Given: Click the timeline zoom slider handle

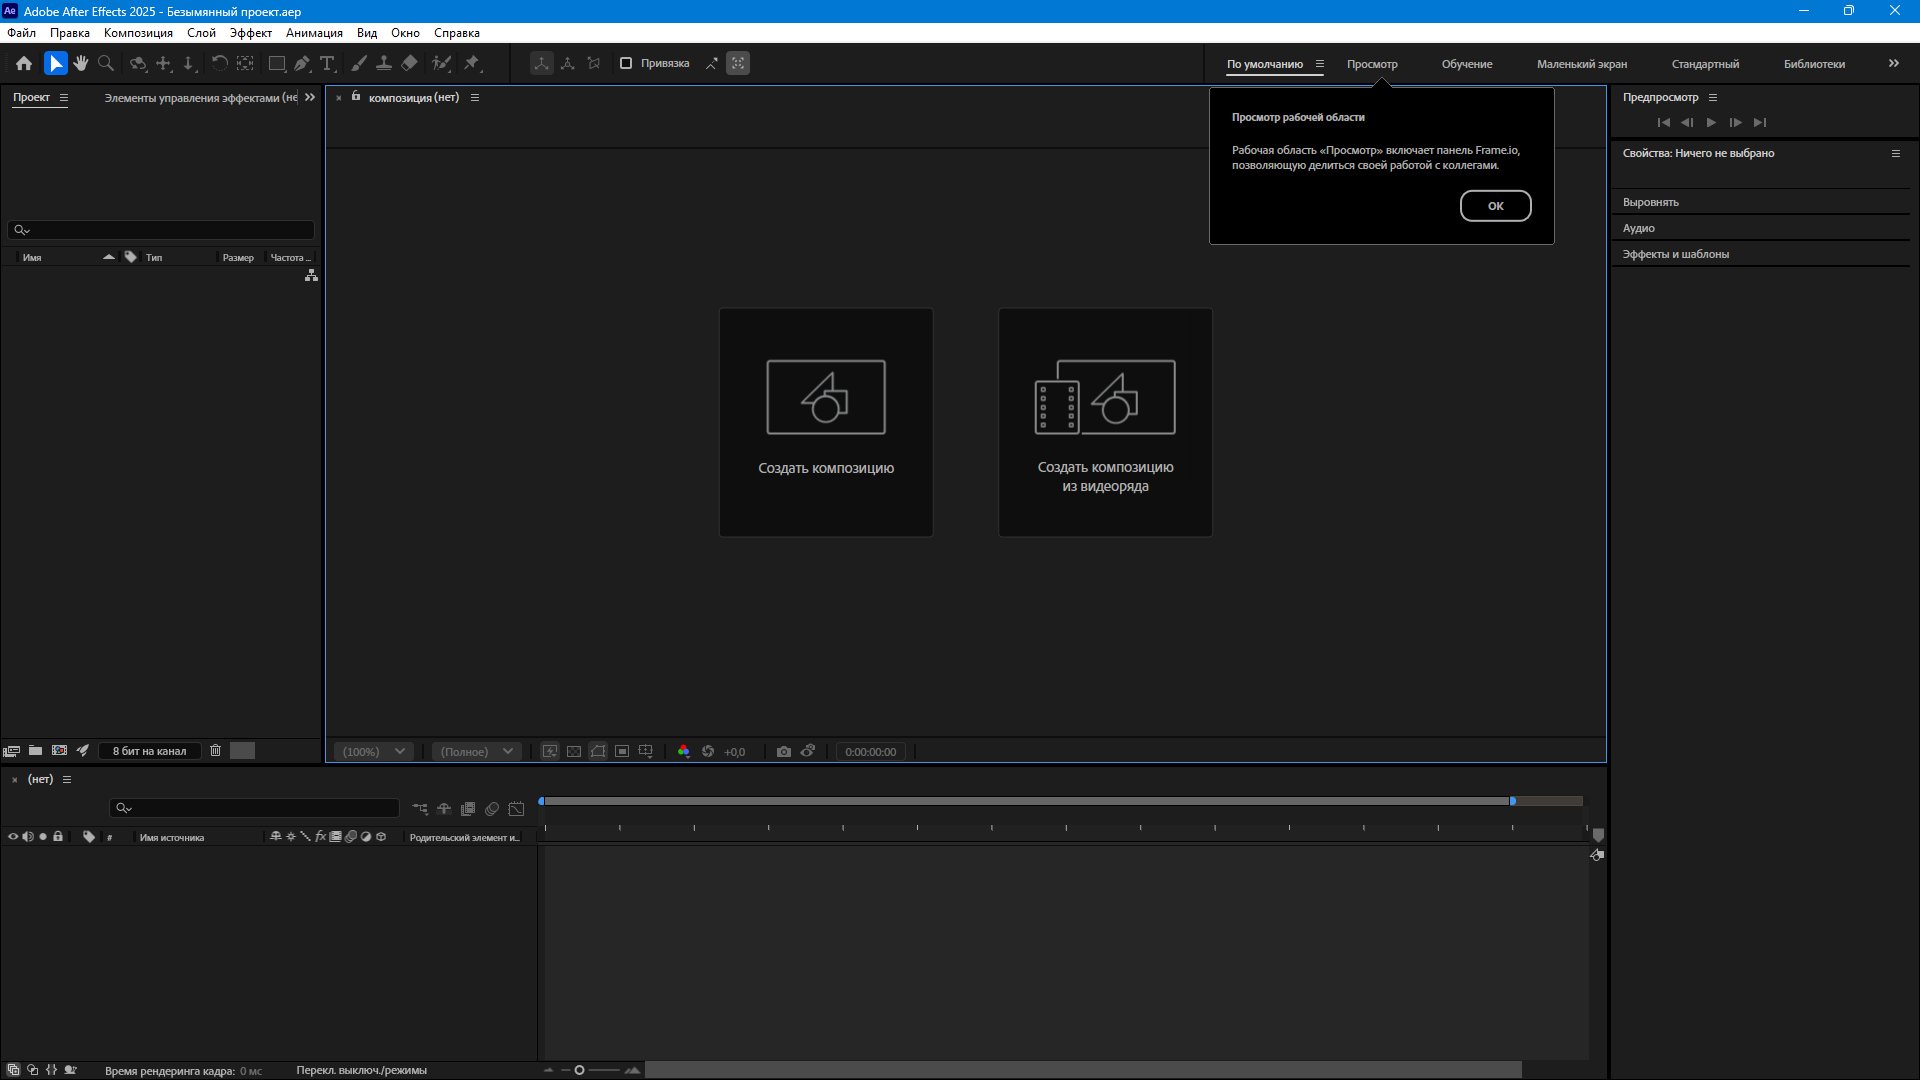Looking at the screenshot, I should click(579, 1070).
